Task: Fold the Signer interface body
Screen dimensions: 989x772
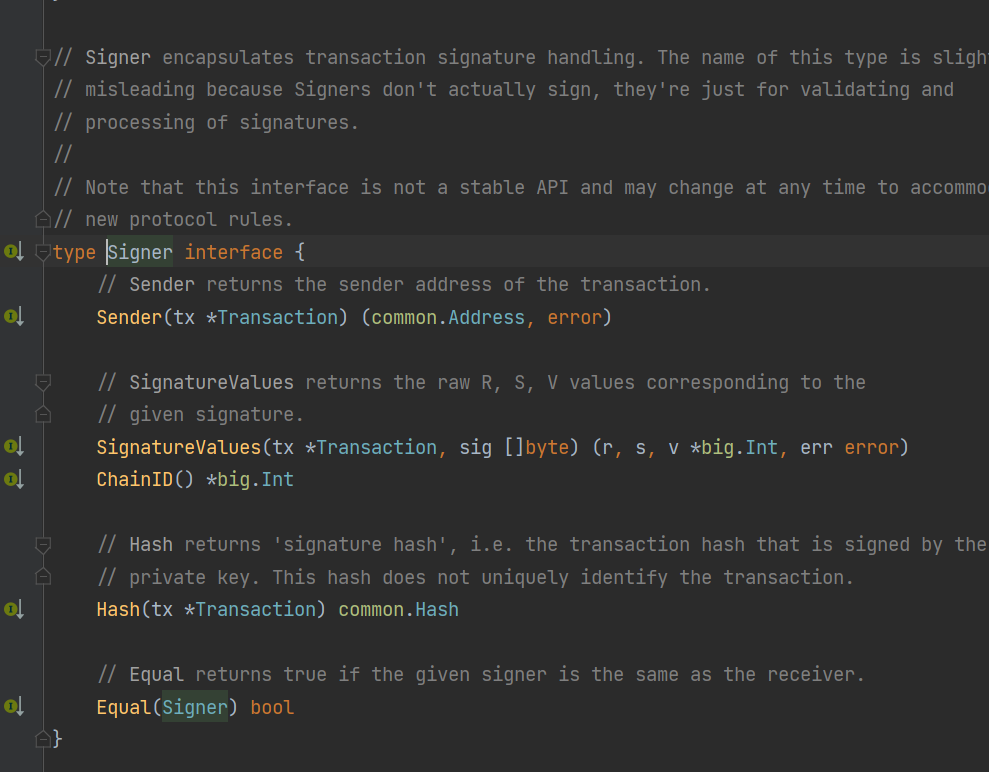Action: click(43, 253)
